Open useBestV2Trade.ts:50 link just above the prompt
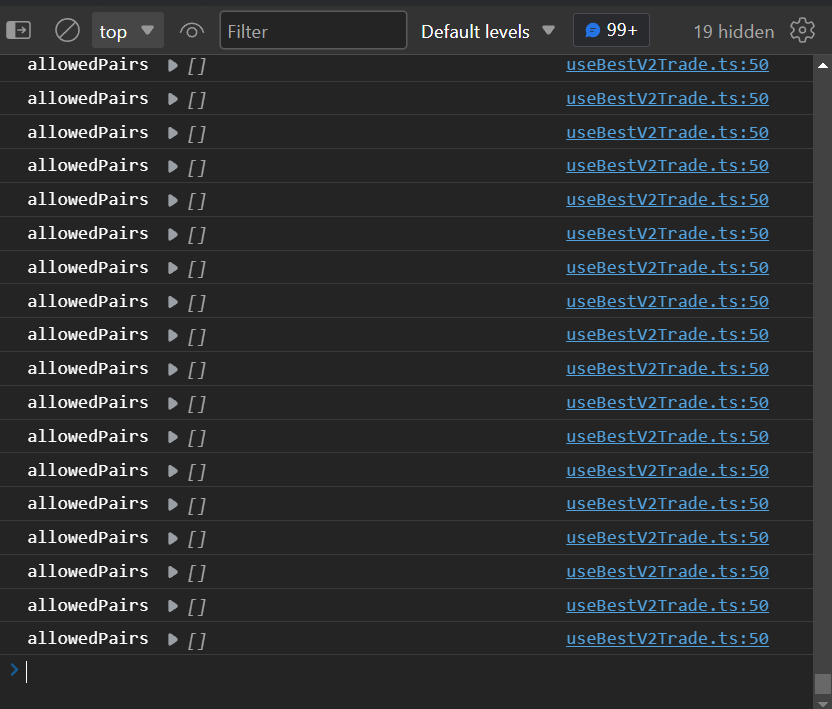 pyautogui.click(x=667, y=638)
